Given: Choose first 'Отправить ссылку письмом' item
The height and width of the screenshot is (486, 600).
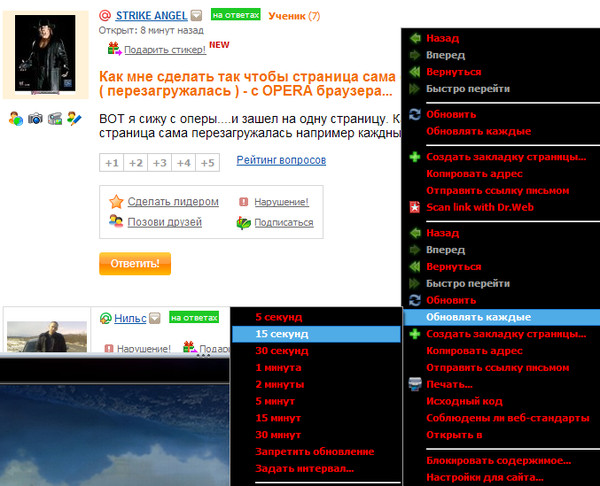Looking at the screenshot, I should 498,191.
